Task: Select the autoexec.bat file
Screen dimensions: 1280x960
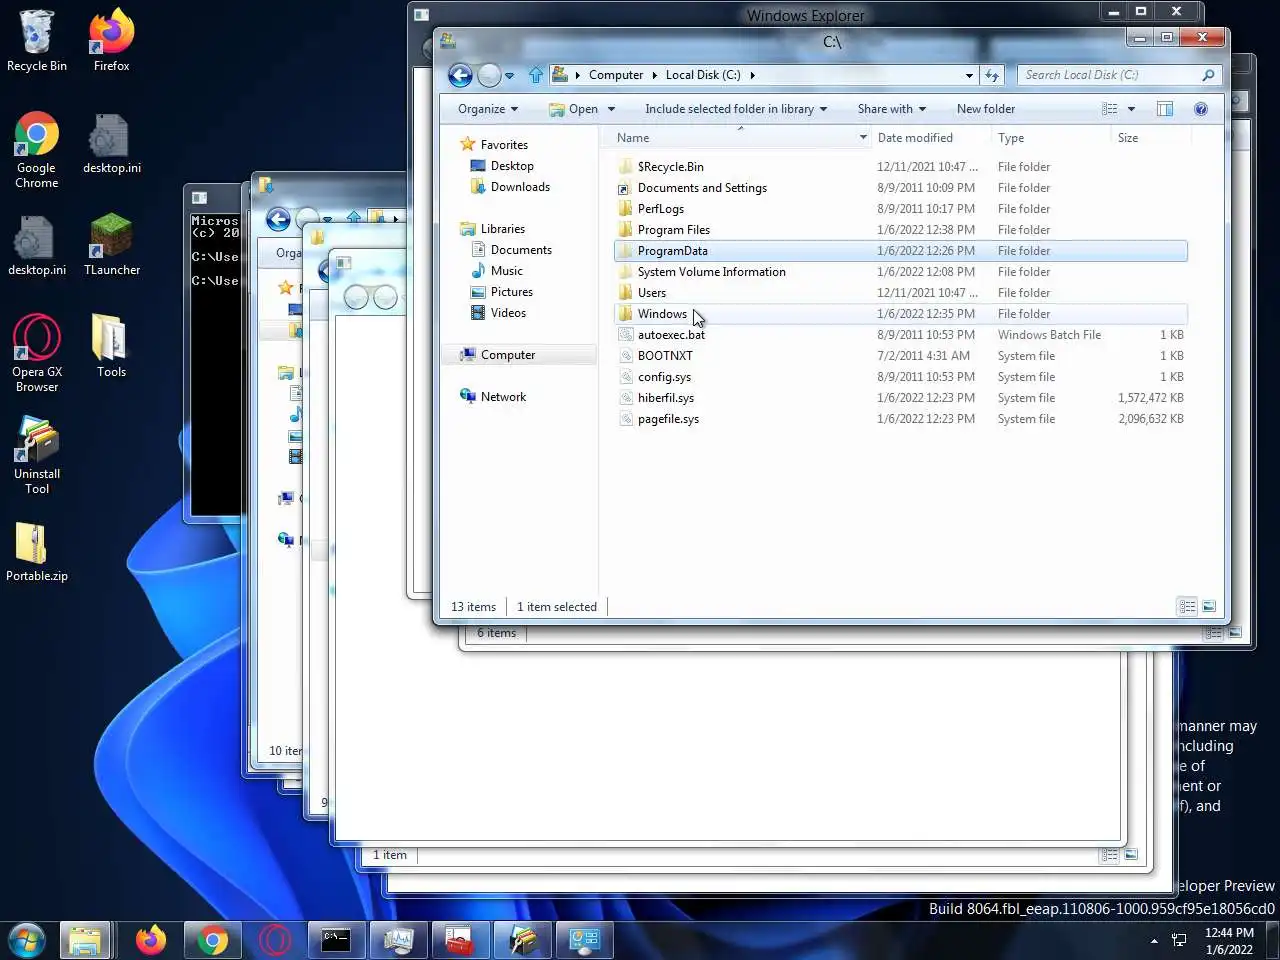Action: coord(900,335)
